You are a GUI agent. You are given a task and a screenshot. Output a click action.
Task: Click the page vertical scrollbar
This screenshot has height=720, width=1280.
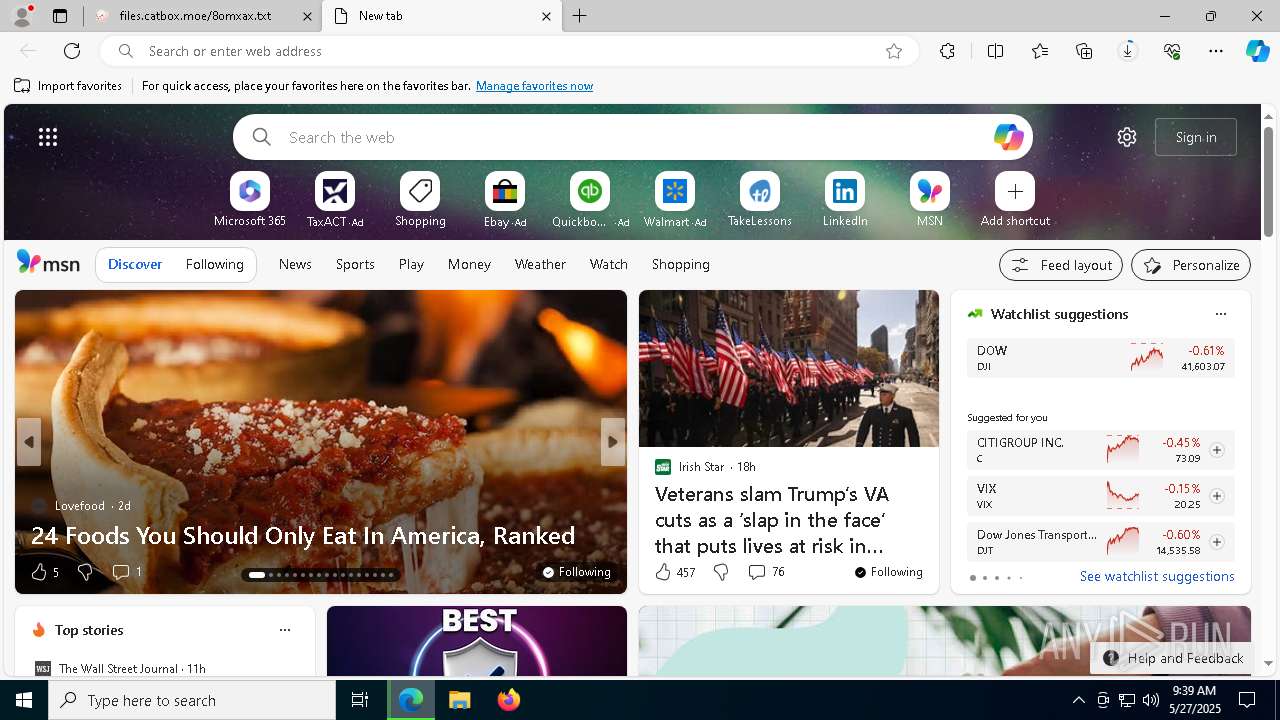[x=1268, y=183]
